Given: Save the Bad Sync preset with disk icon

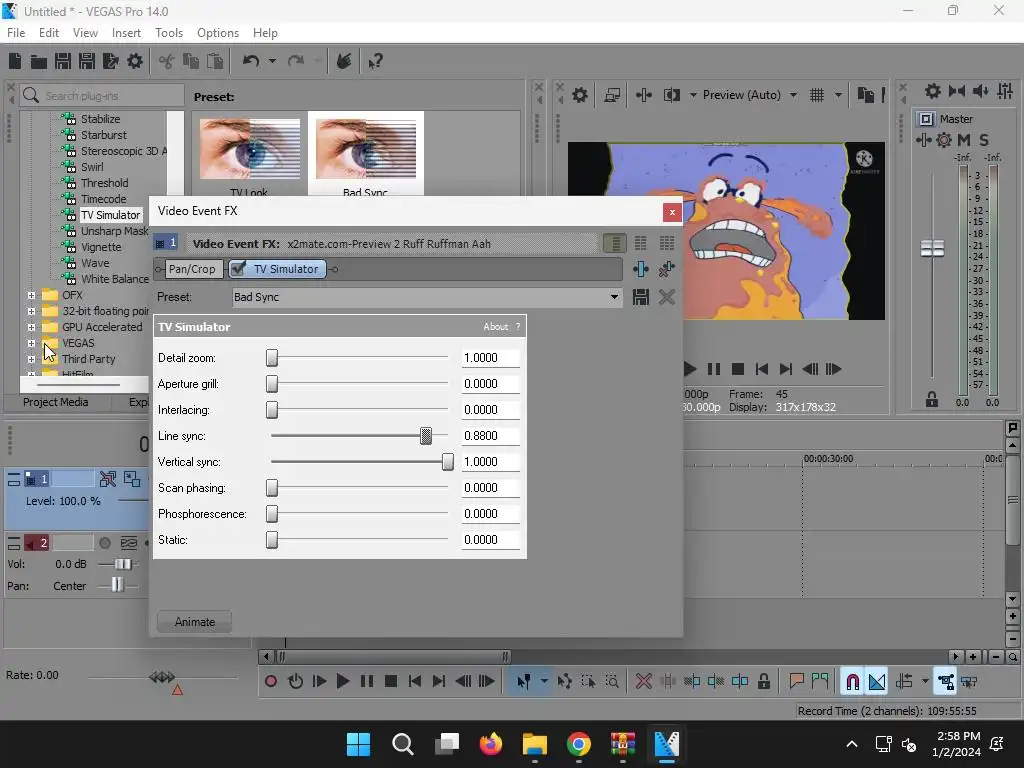Looking at the screenshot, I should pos(641,297).
